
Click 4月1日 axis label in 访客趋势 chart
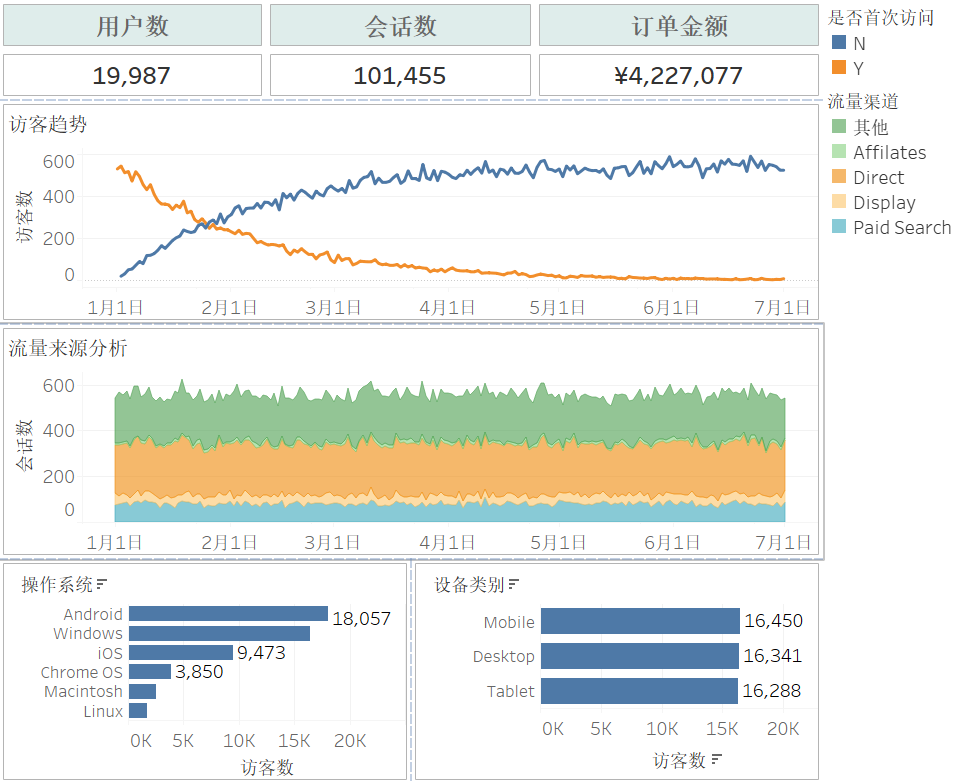(x=447, y=307)
